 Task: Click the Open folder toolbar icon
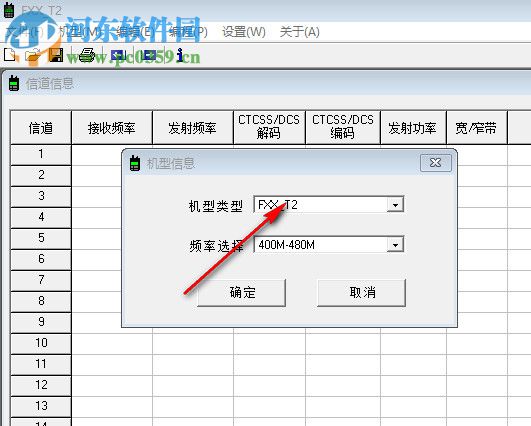(33, 55)
